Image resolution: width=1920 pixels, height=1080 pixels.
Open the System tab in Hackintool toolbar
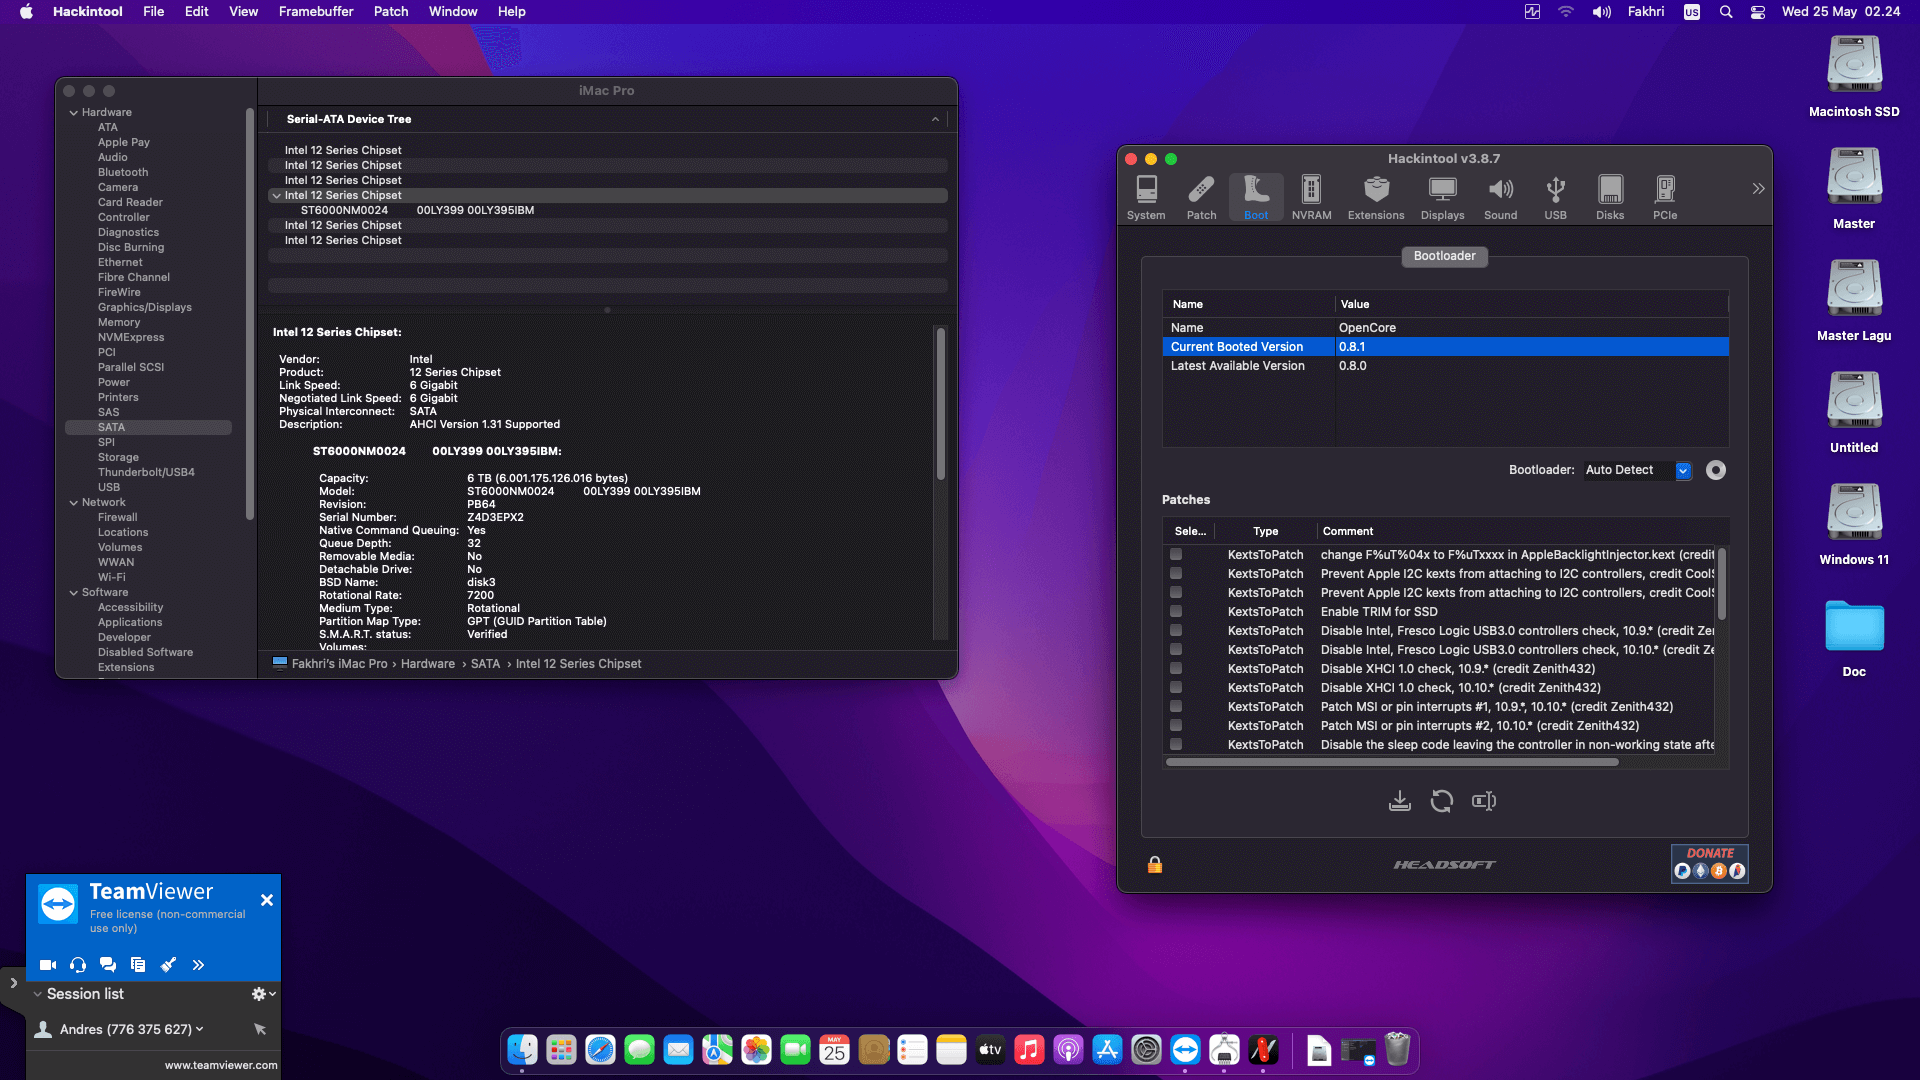coord(1146,197)
